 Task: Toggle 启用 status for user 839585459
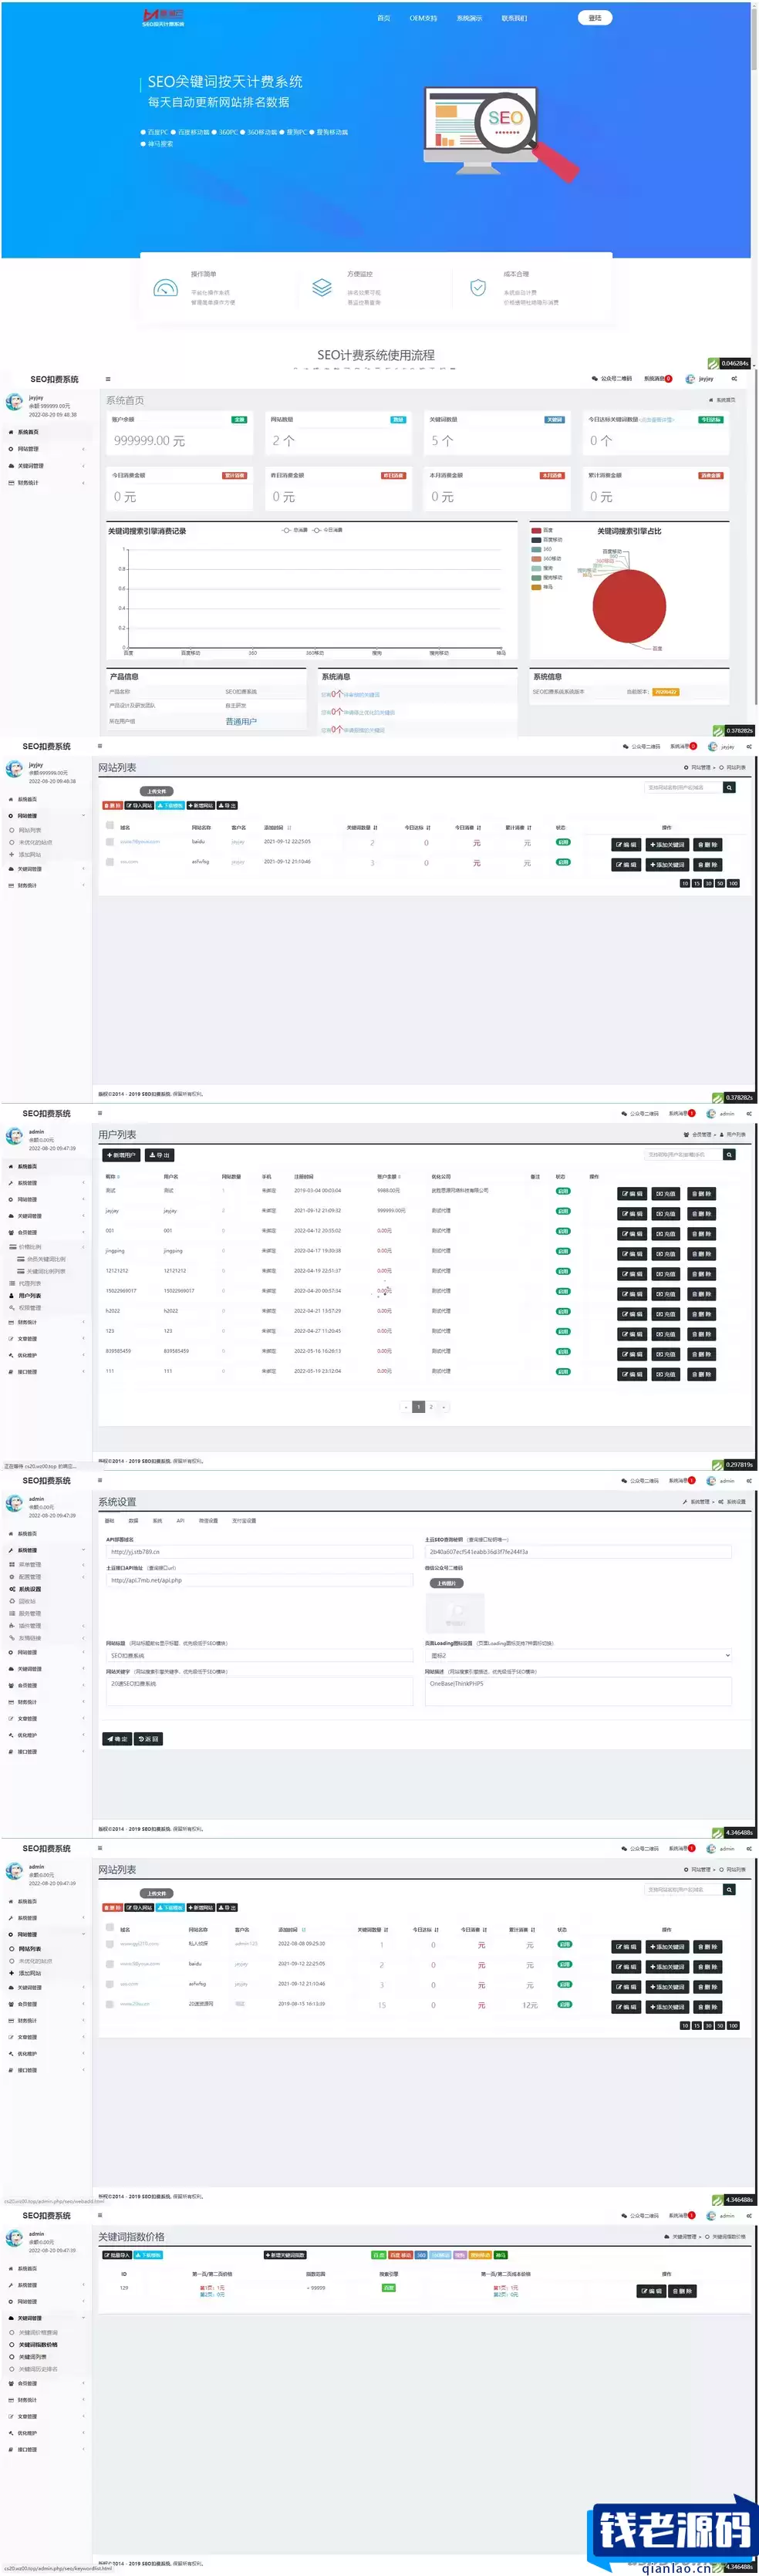(563, 1351)
